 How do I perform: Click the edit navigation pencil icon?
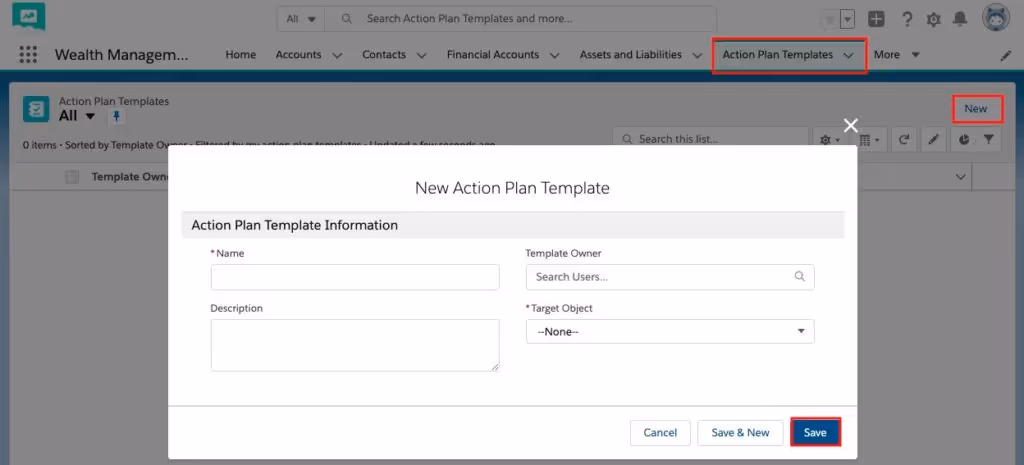click(x=1006, y=56)
